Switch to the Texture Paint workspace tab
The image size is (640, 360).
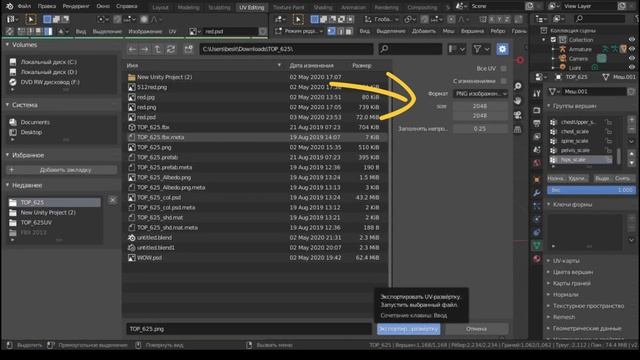[x=289, y=7]
